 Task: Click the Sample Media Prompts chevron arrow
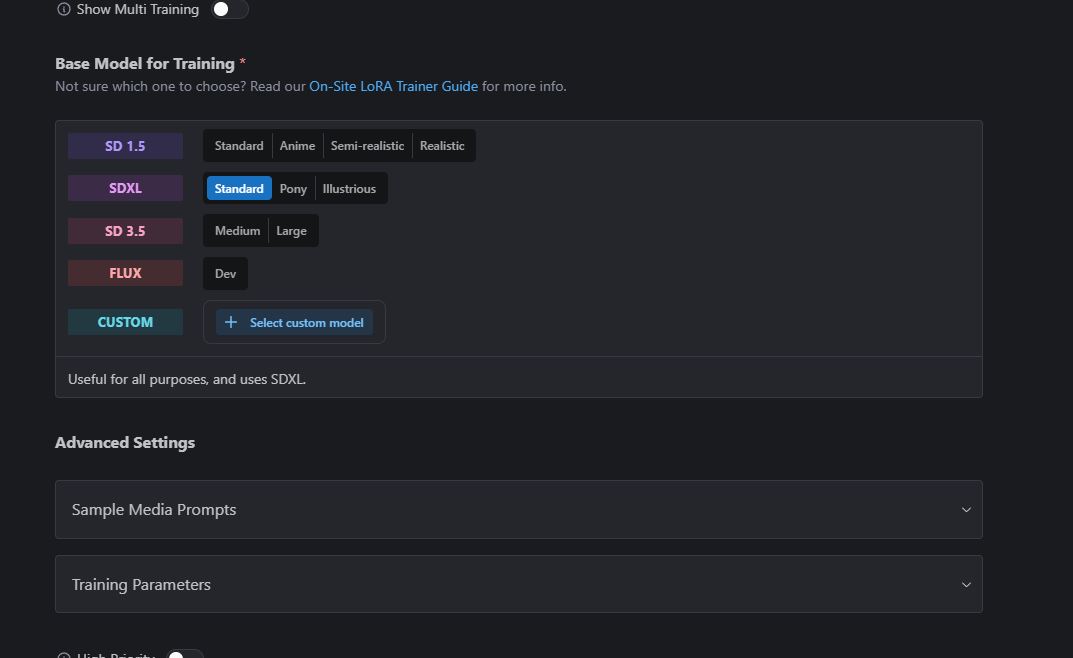point(966,510)
